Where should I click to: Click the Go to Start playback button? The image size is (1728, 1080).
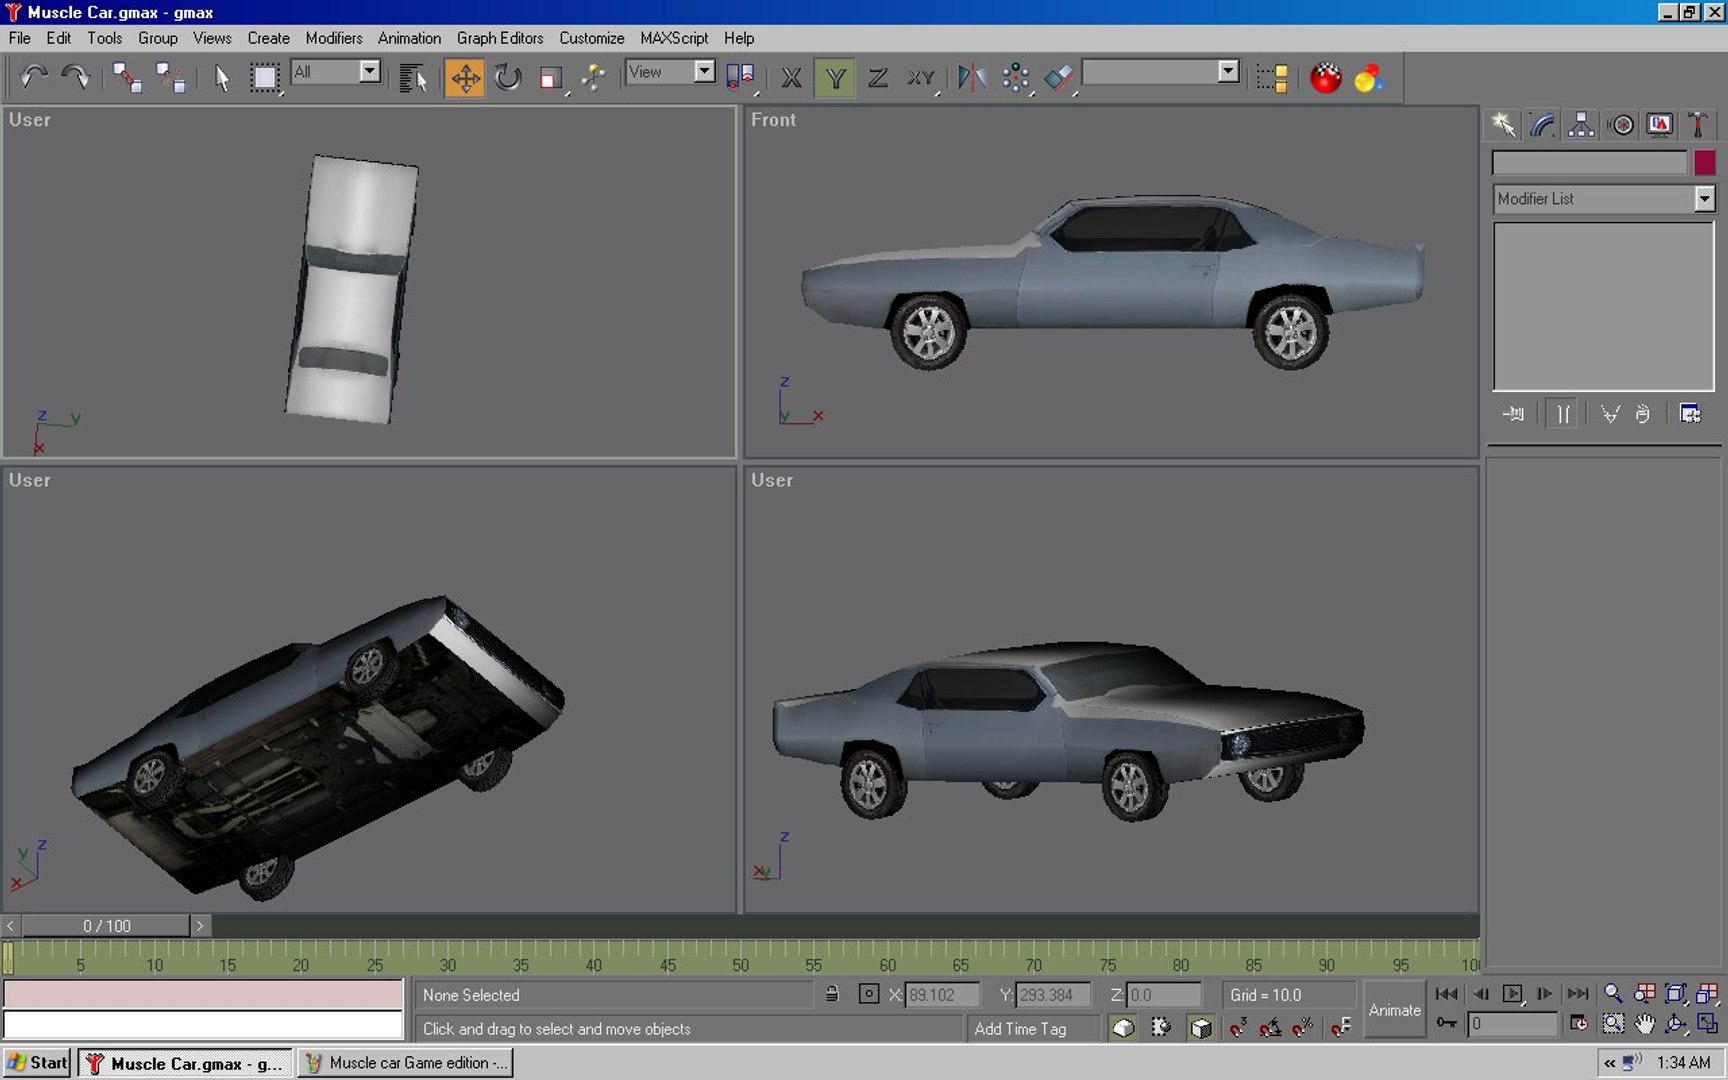pos(1446,993)
